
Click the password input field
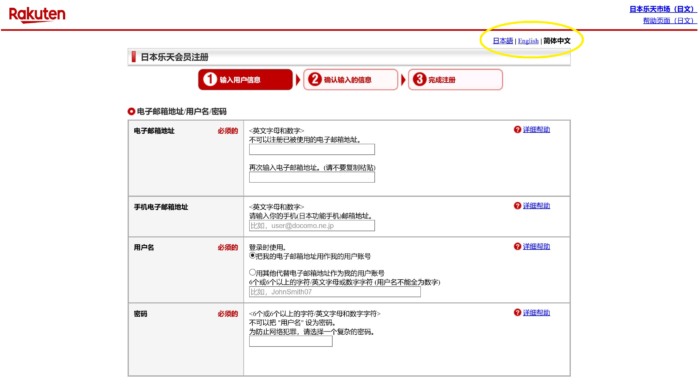point(291,341)
